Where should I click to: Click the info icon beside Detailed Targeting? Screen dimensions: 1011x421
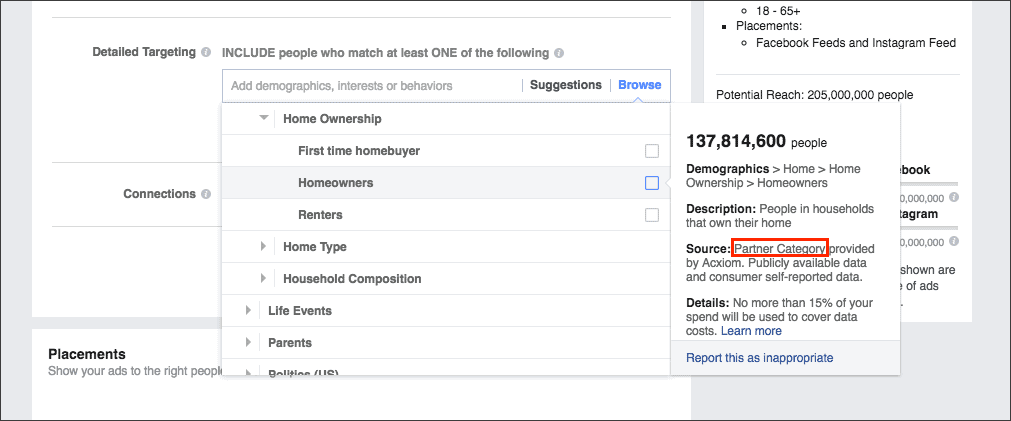pos(206,52)
